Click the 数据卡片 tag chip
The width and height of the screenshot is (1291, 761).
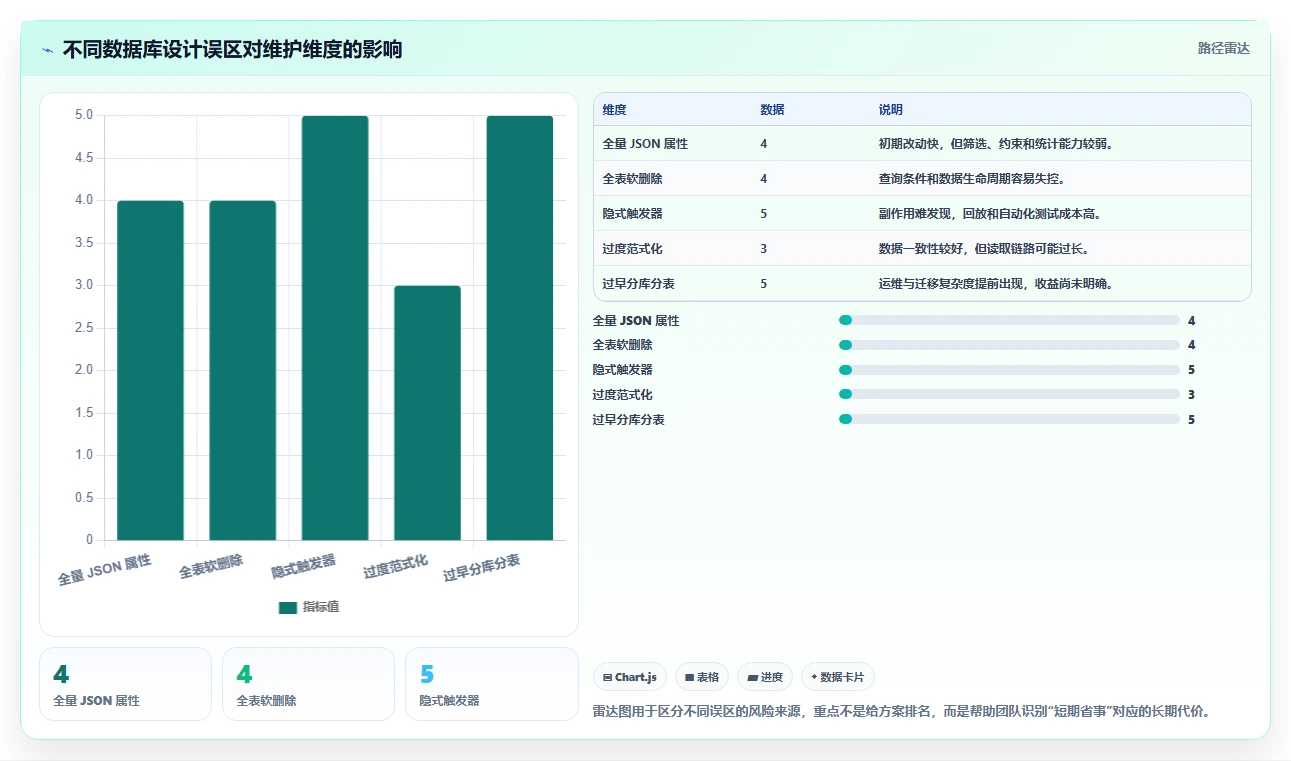(838, 677)
